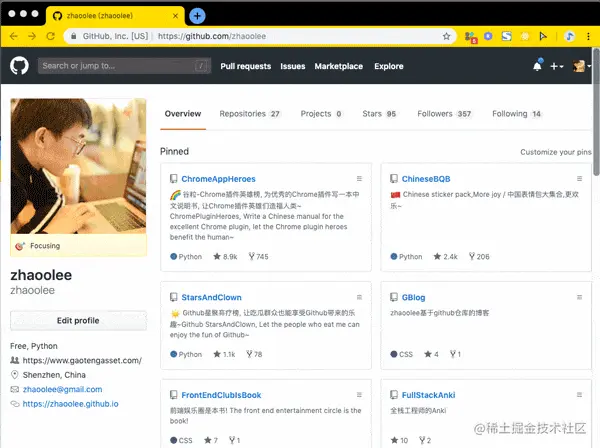Open the user avatar menu in header

click(581, 66)
